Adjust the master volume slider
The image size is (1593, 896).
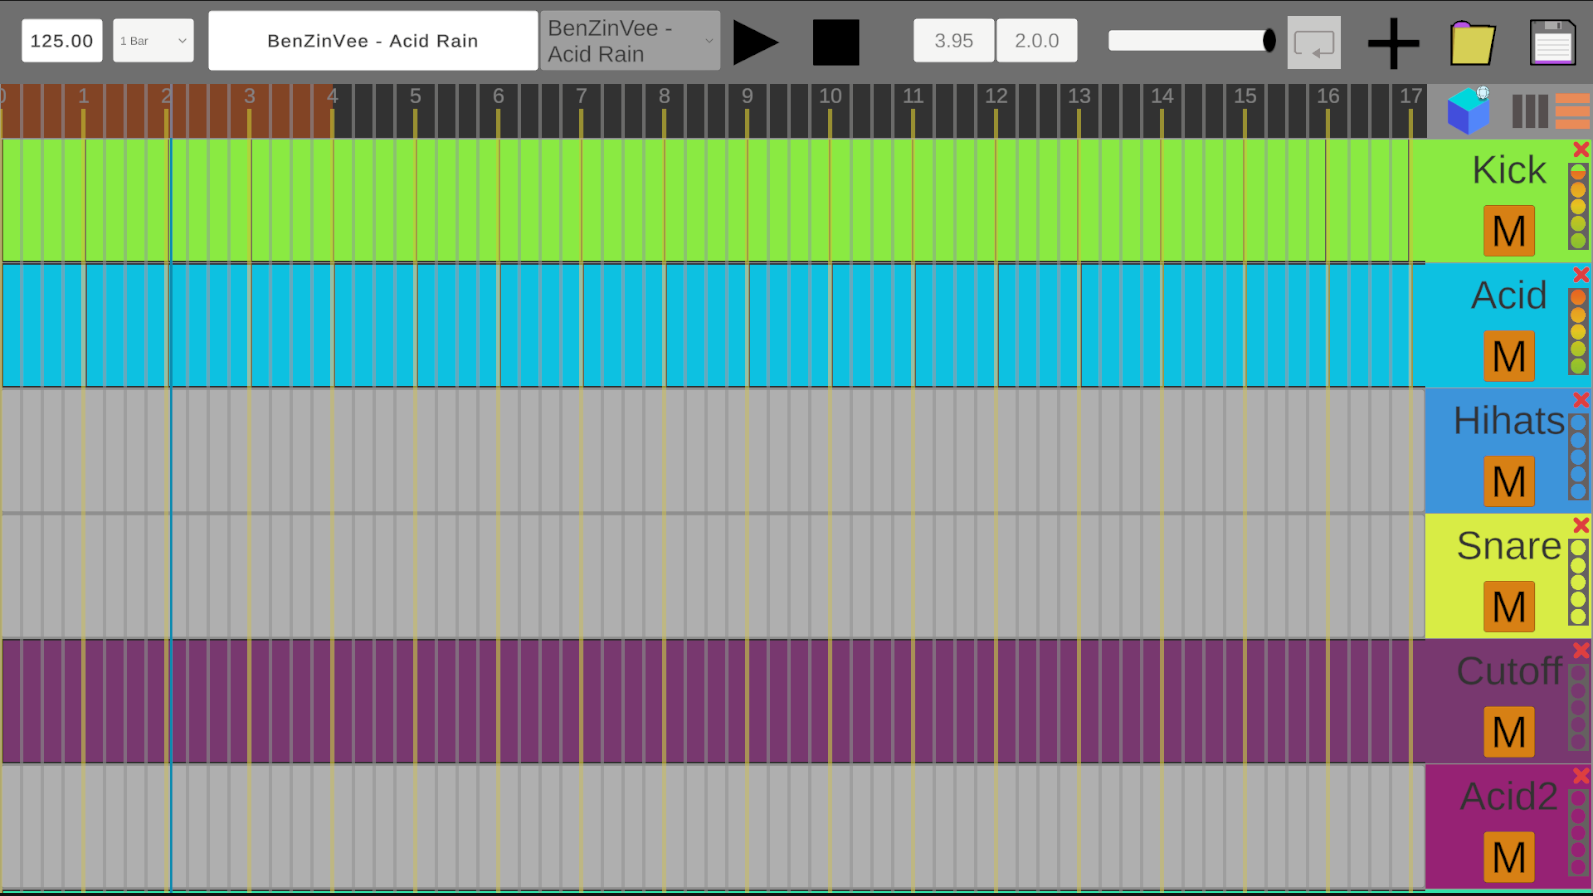(1192, 40)
